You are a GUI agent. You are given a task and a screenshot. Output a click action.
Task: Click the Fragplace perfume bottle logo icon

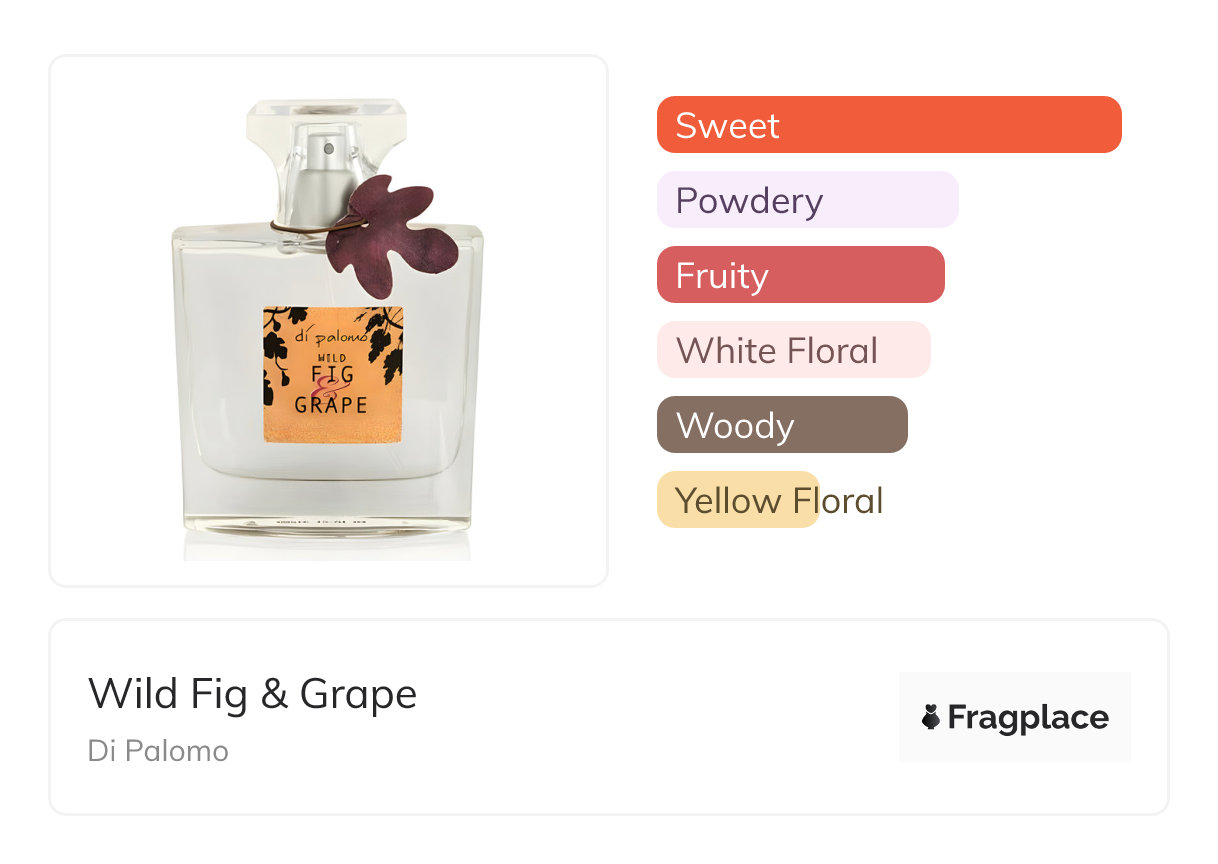(x=931, y=717)
